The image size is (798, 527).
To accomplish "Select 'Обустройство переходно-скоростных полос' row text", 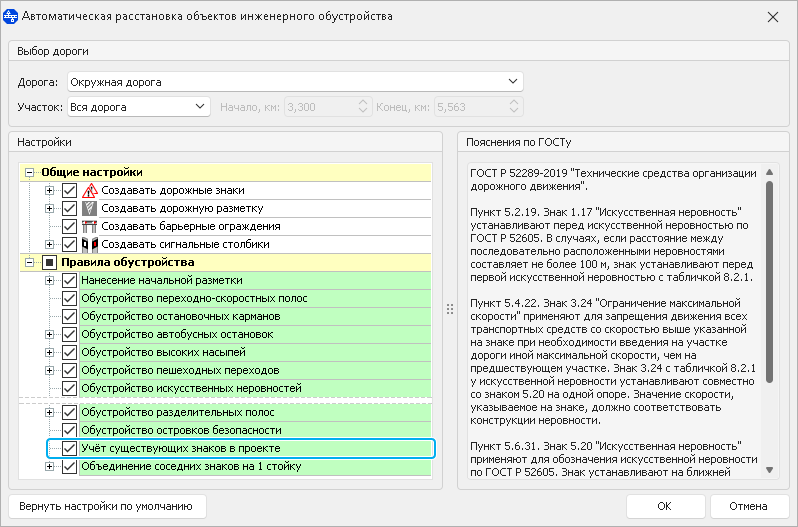I will tap(194, 299).
